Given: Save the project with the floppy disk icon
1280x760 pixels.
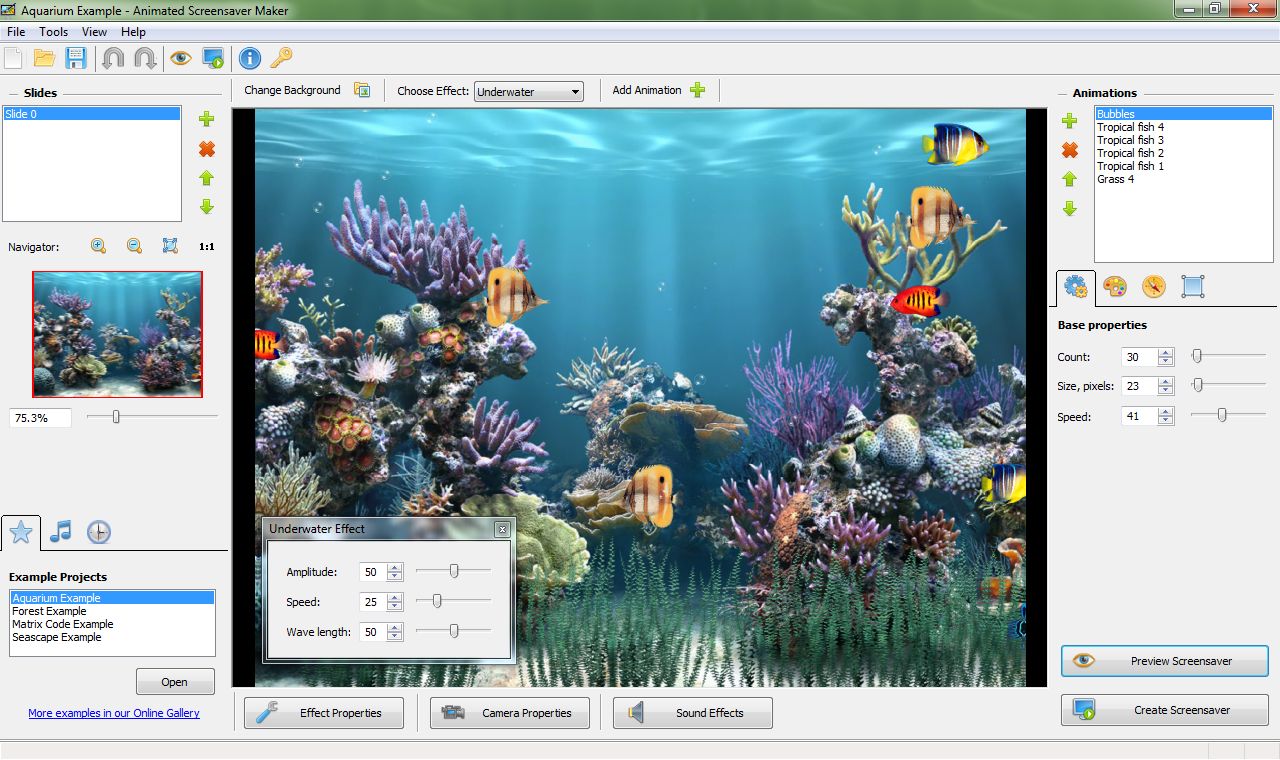Looking at the screenshot, I should [x=75, y=58].
